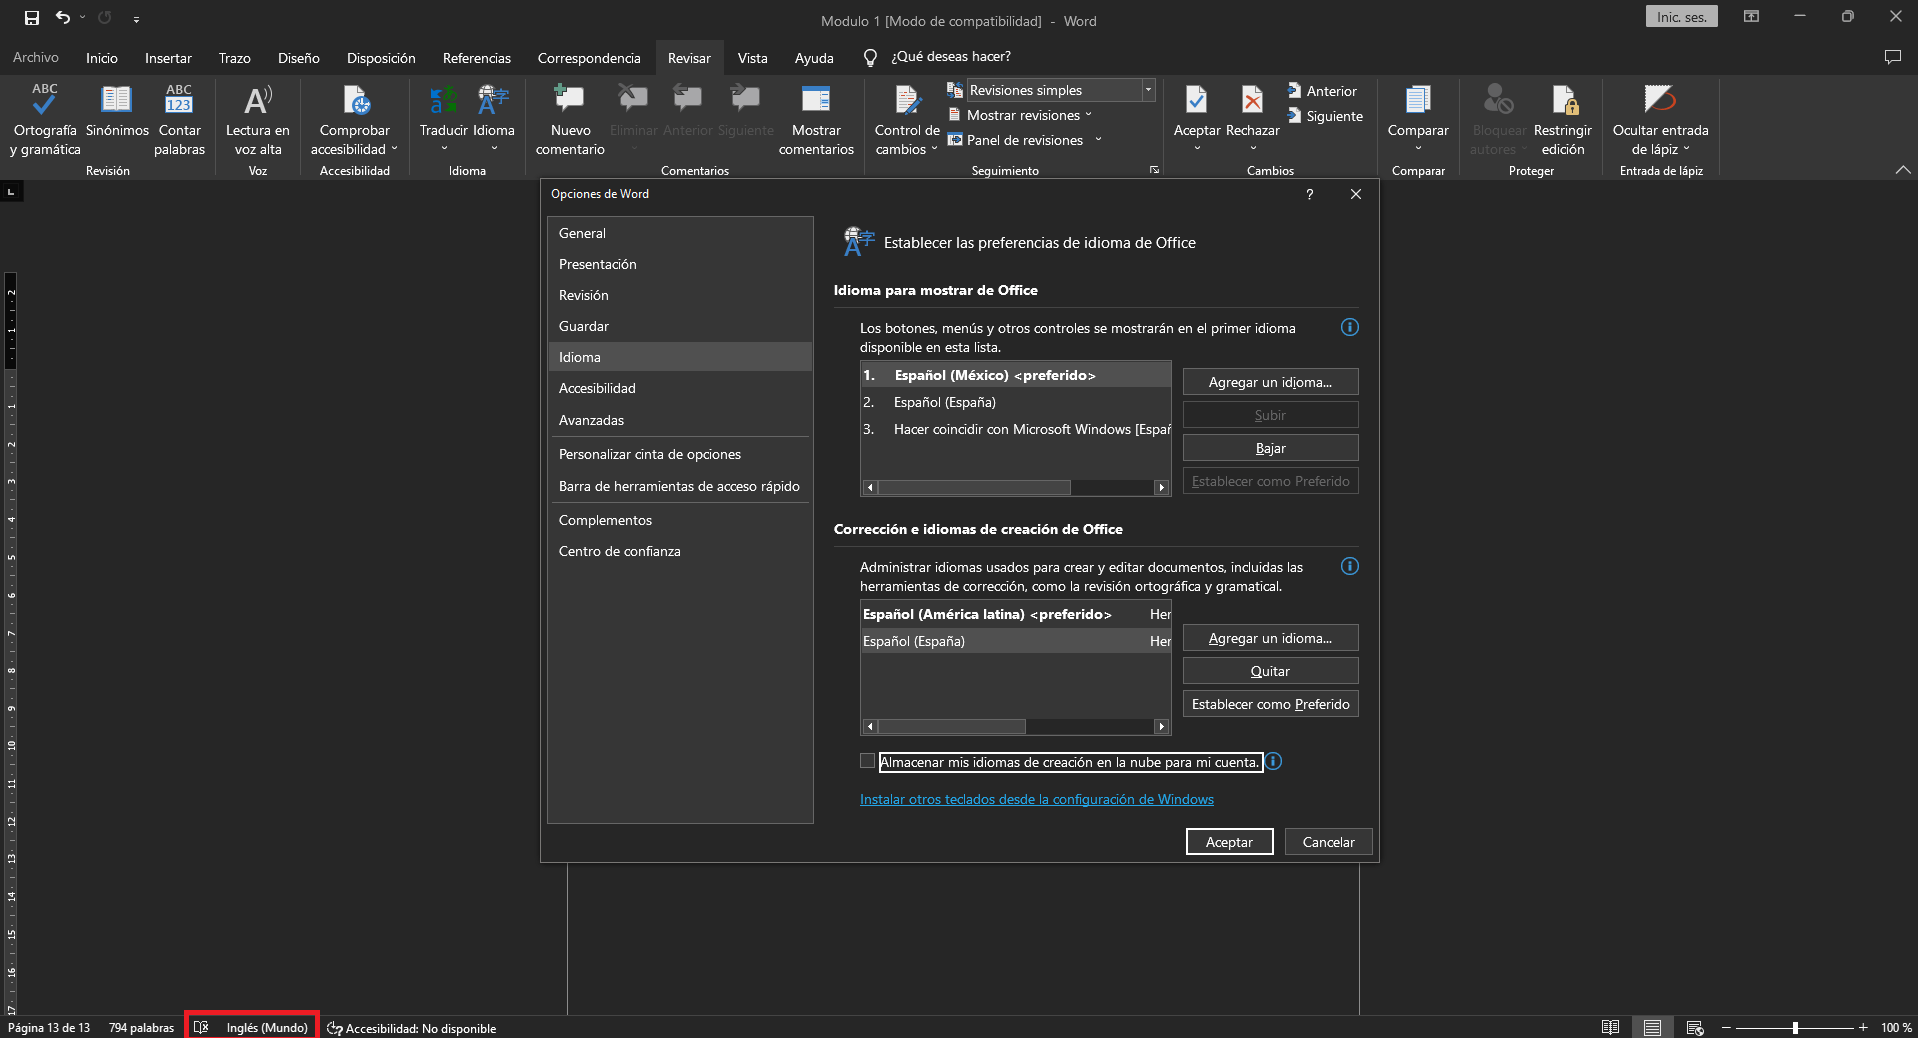This screenshot has width=1918, height=1038.
Task: Click the Undo arrow icon
Action: tap(63, 18)
